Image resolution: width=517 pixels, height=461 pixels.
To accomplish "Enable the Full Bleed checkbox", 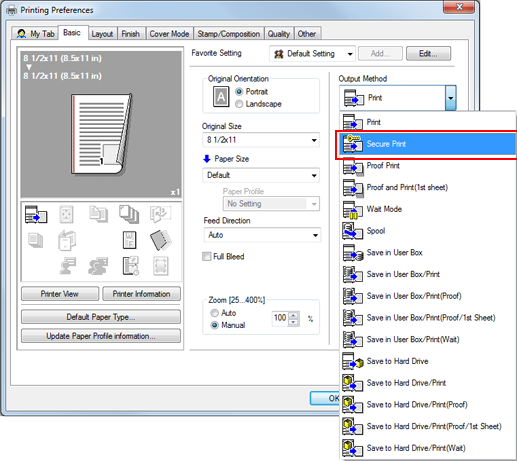I will (207, 256).
